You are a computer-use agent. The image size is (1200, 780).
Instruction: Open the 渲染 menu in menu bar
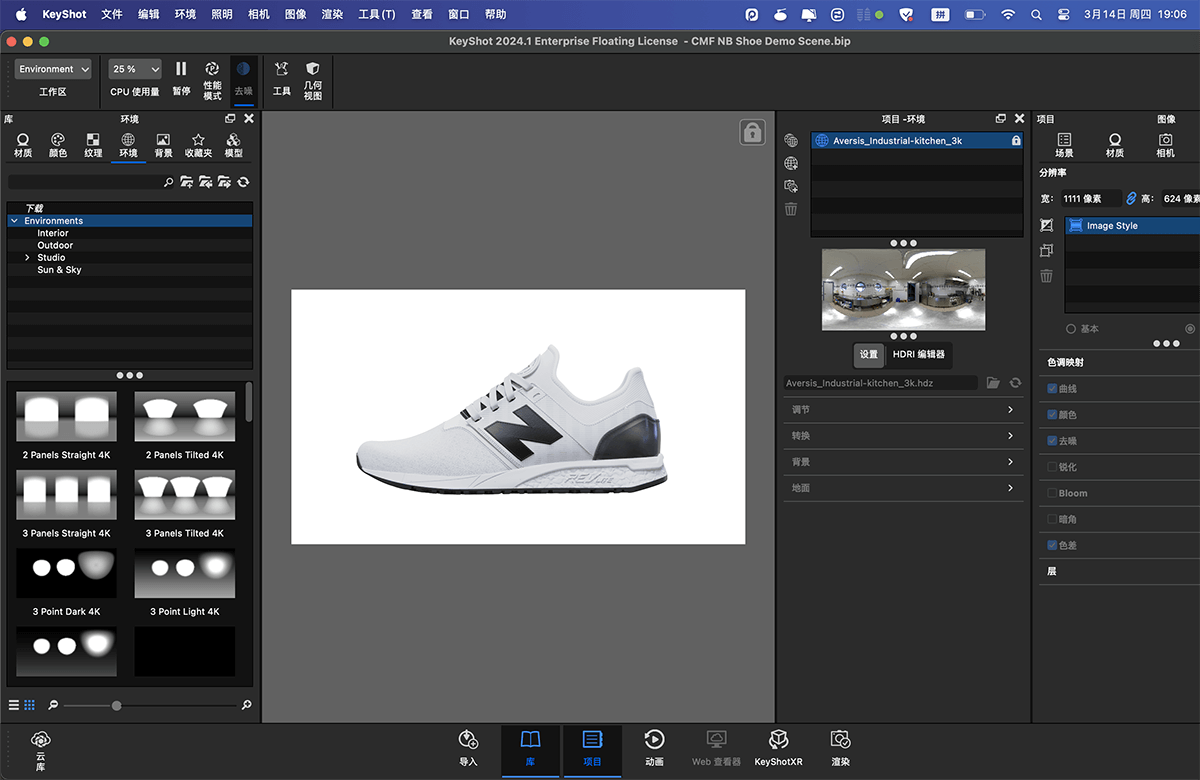coord(333,15)
